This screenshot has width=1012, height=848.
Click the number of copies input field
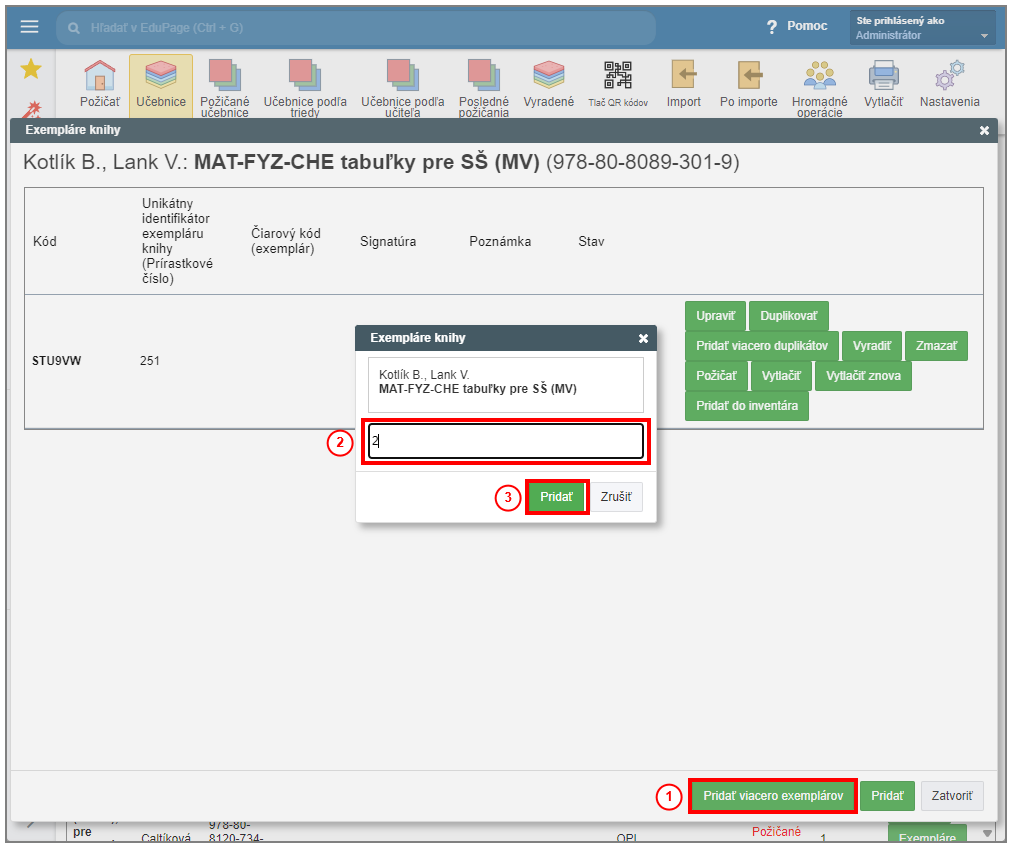pyautogui.click(x=505, y=441)
